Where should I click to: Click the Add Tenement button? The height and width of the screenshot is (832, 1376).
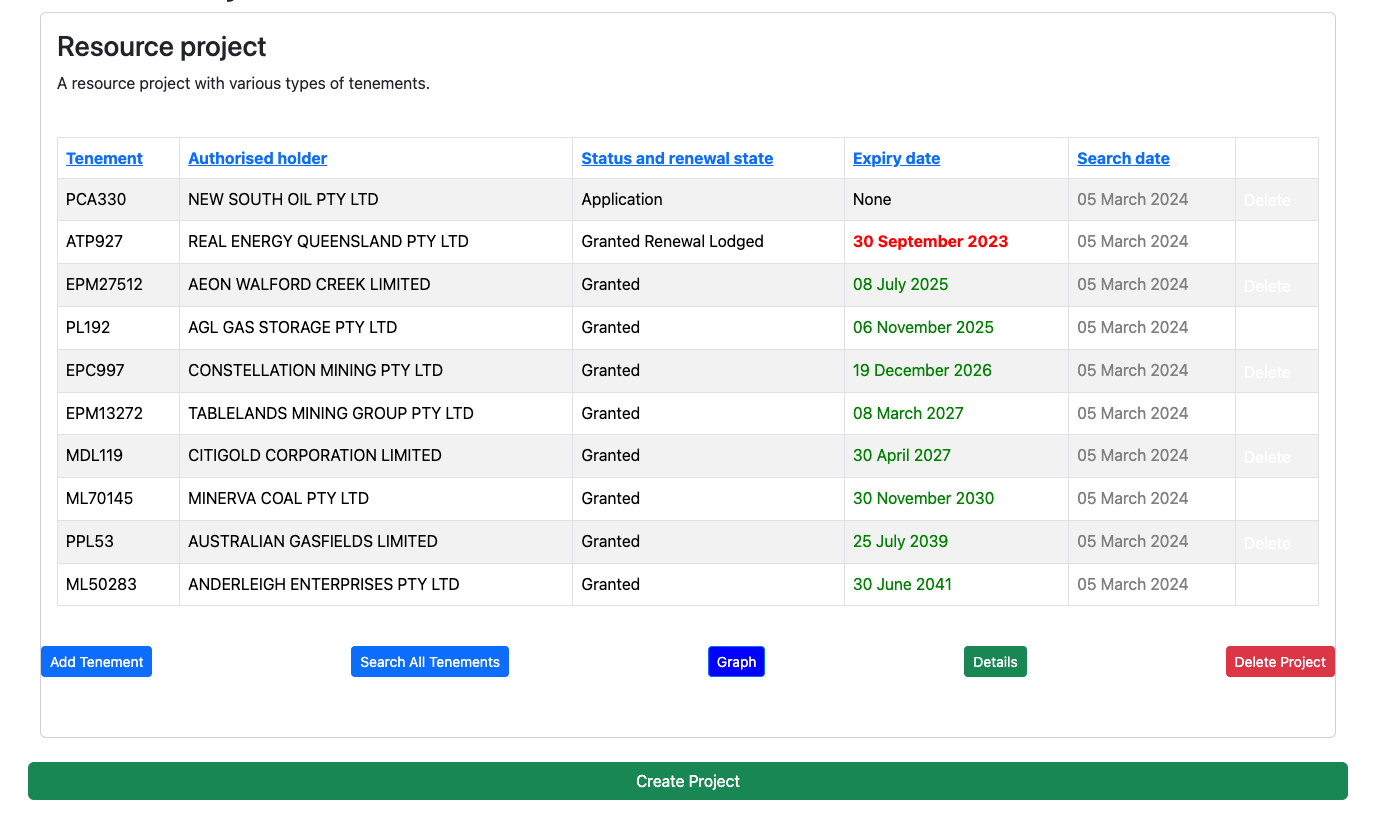pyautogui.click(x=96, y=662)
